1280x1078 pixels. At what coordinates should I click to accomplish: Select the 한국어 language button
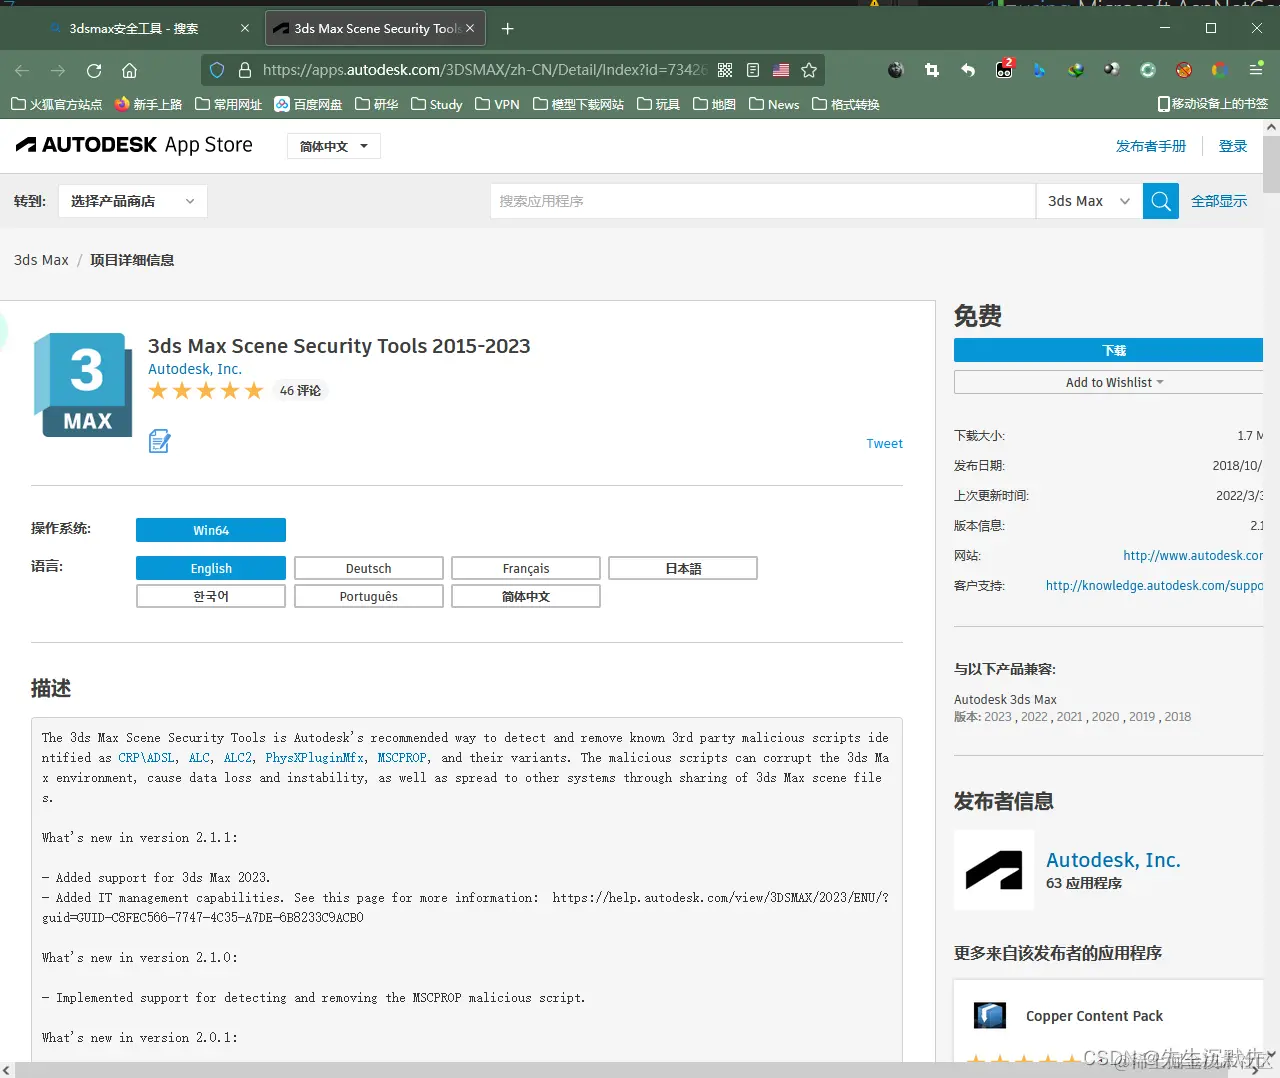coord(211,596)
